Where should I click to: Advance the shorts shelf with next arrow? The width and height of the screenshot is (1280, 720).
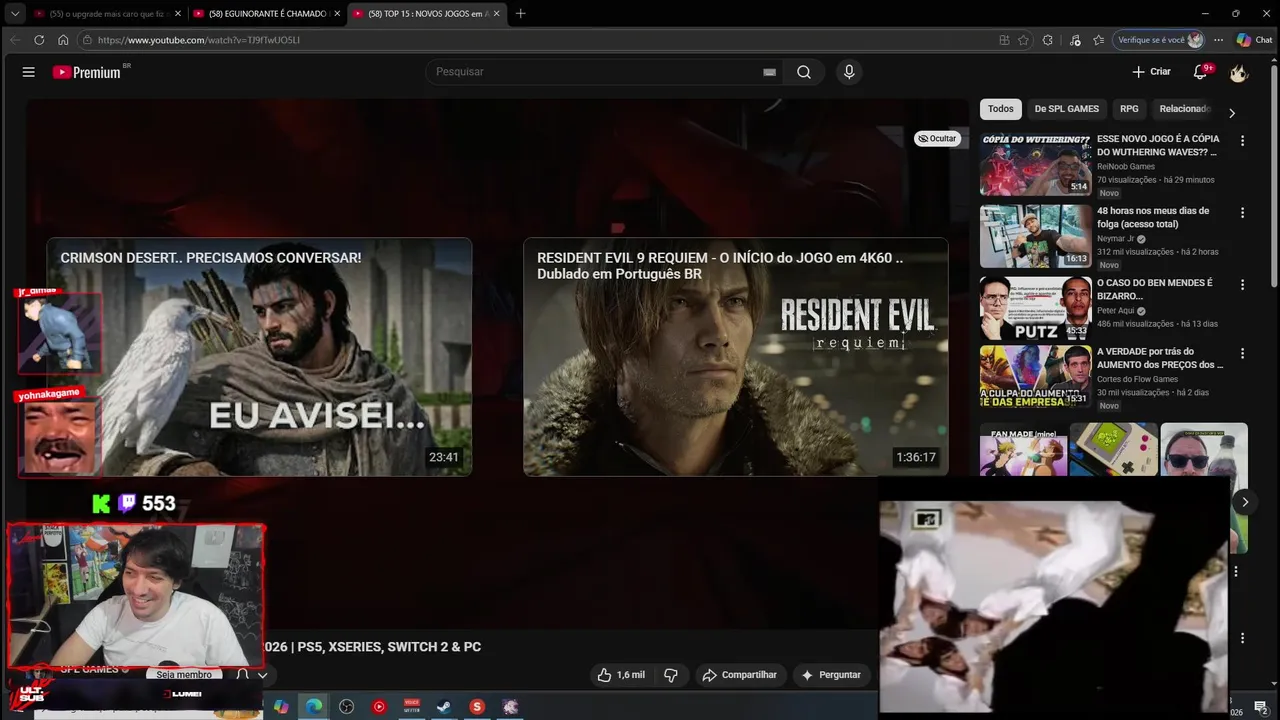point(1244,502)
